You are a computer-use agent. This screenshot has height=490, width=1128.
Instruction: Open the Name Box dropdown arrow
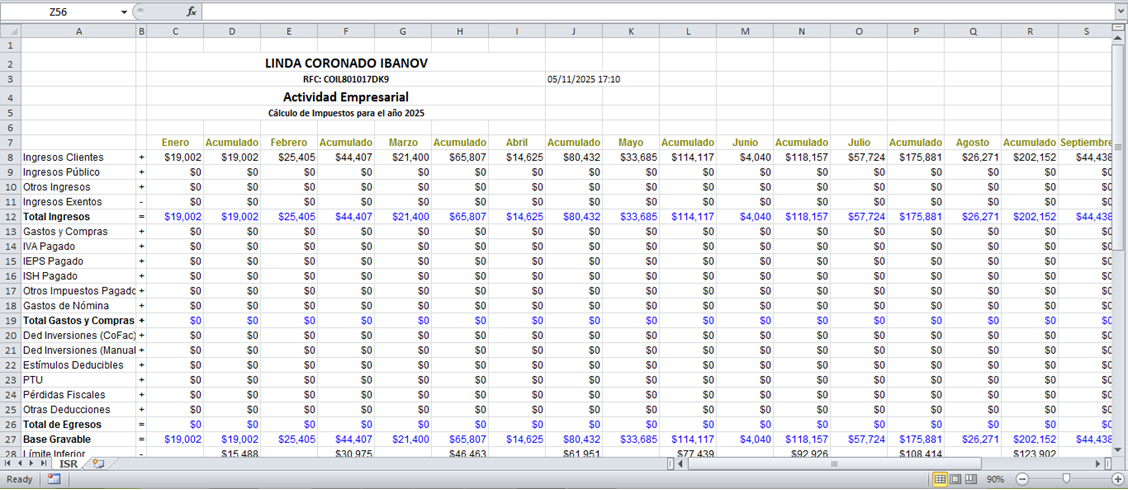[x=124, y=12]
